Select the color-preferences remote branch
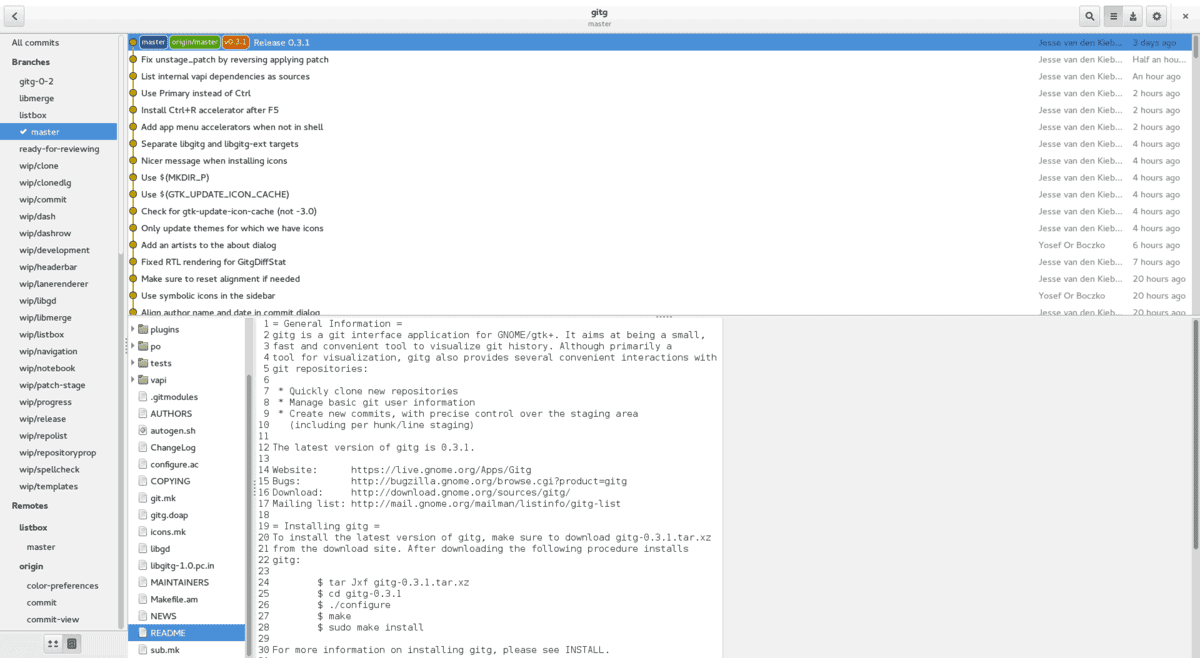 click(58, 586)
